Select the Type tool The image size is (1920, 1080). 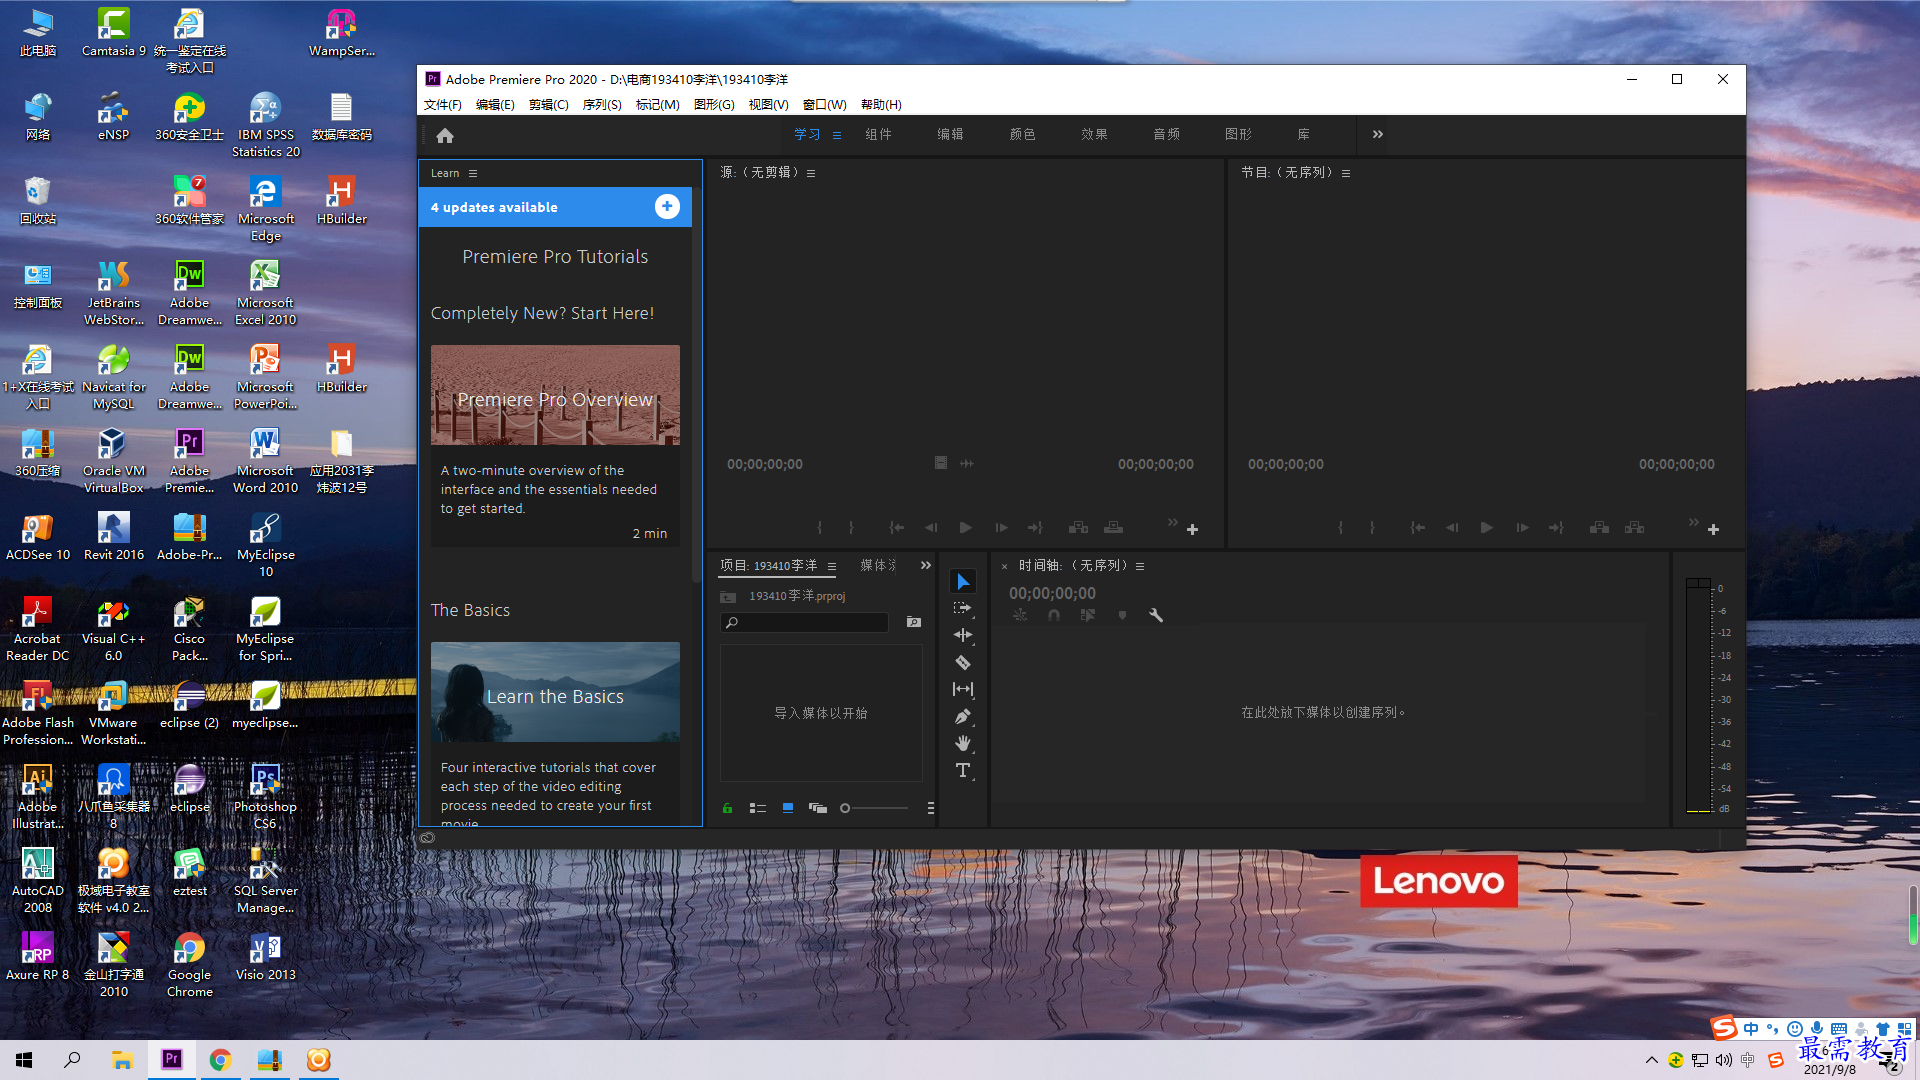click(x=963, y=770)
